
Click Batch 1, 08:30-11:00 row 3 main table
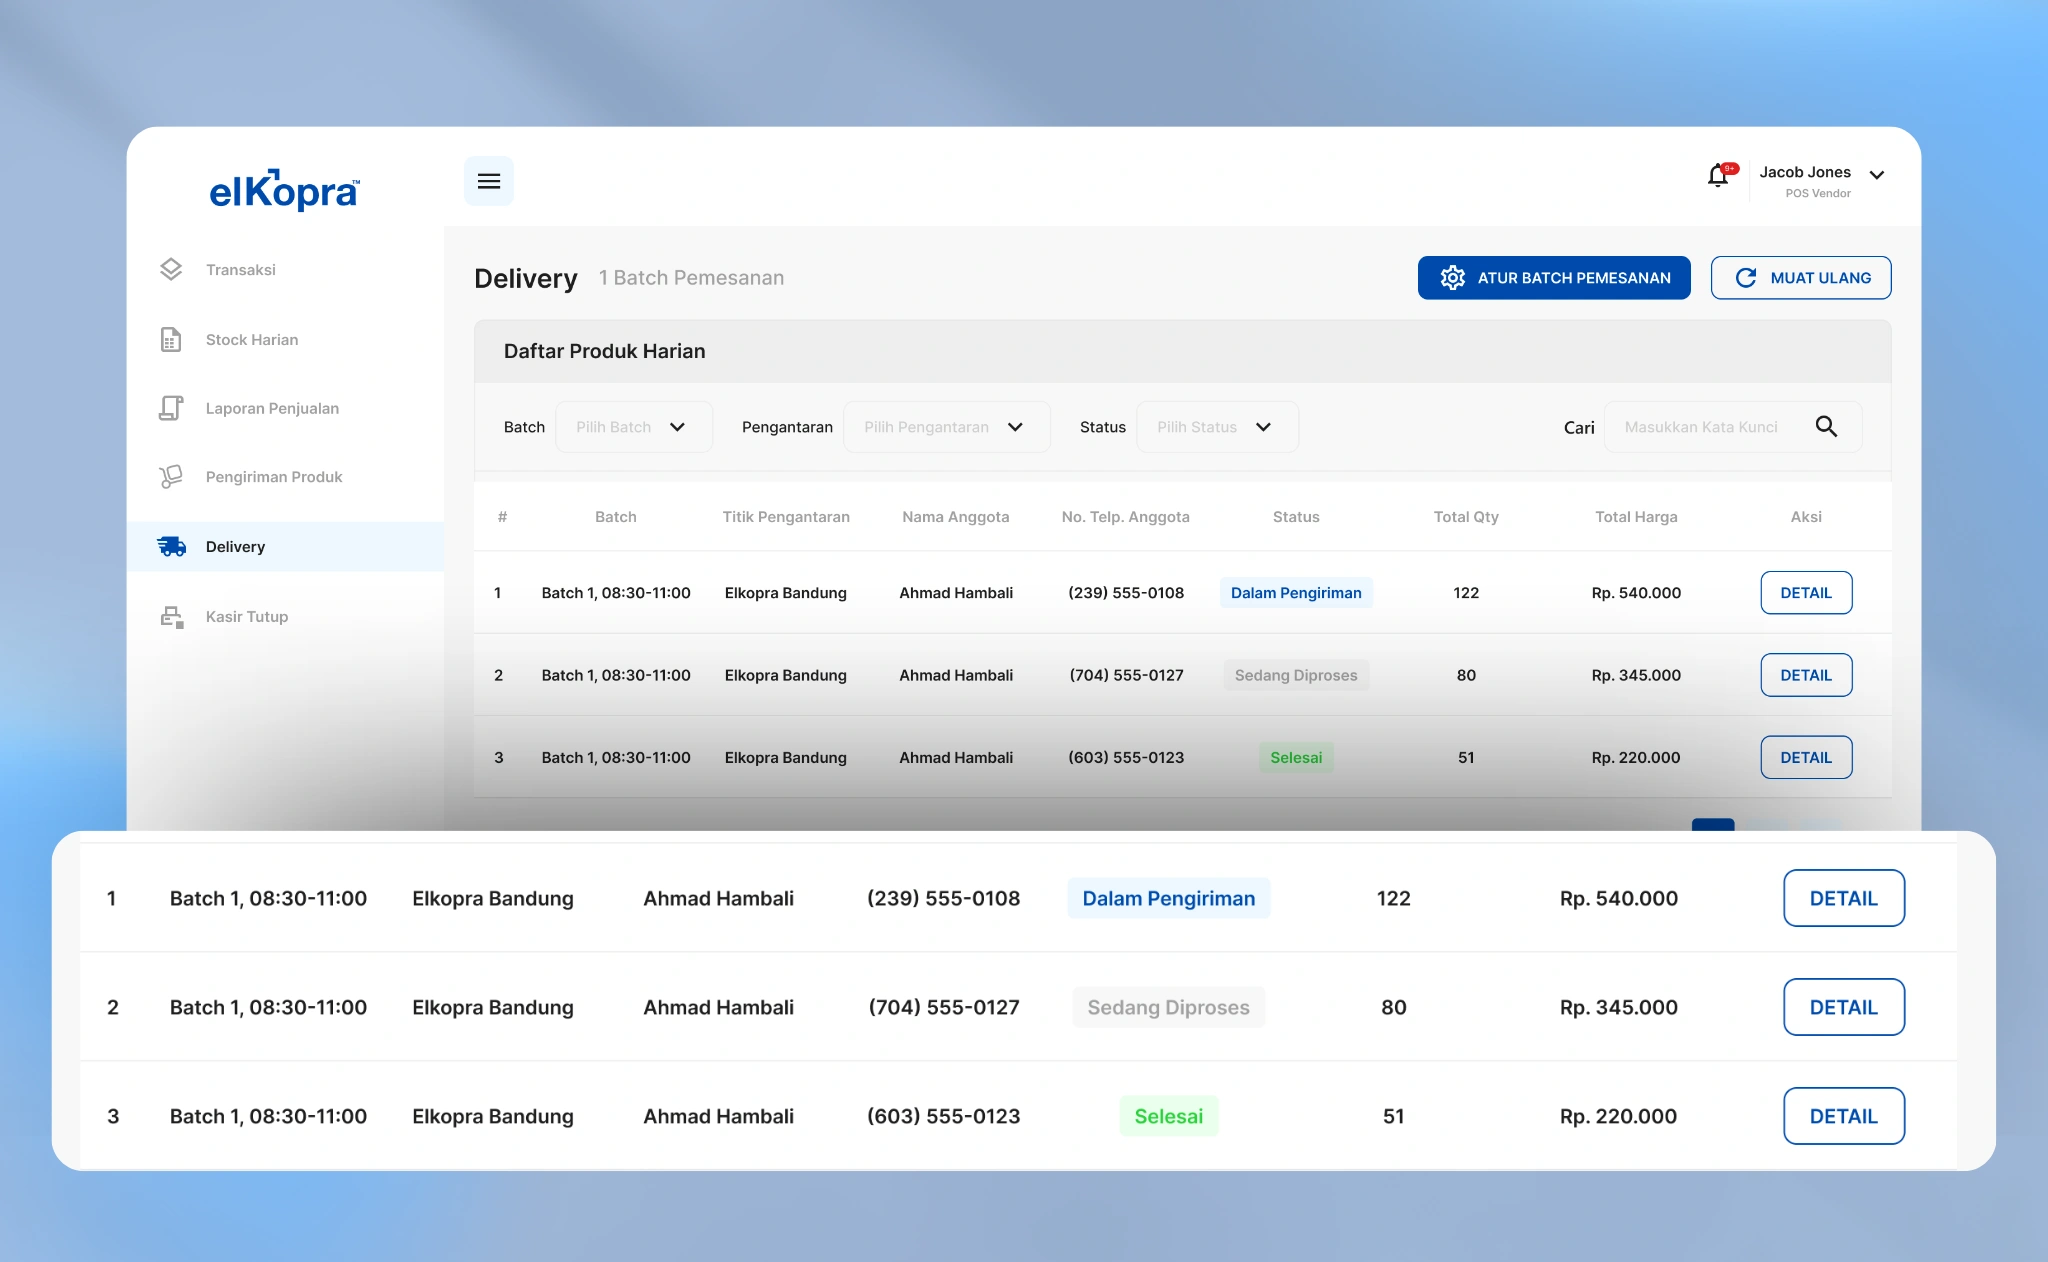point(616,758)
